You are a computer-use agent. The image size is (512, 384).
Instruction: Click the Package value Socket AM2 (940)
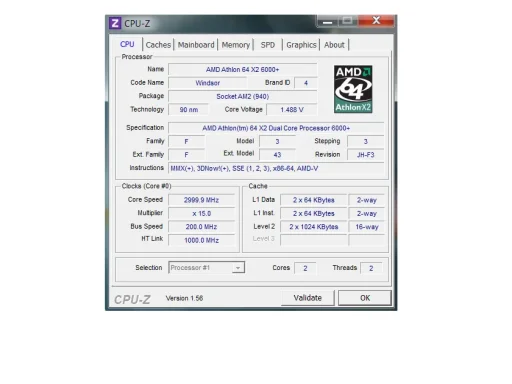click(242, 96)
